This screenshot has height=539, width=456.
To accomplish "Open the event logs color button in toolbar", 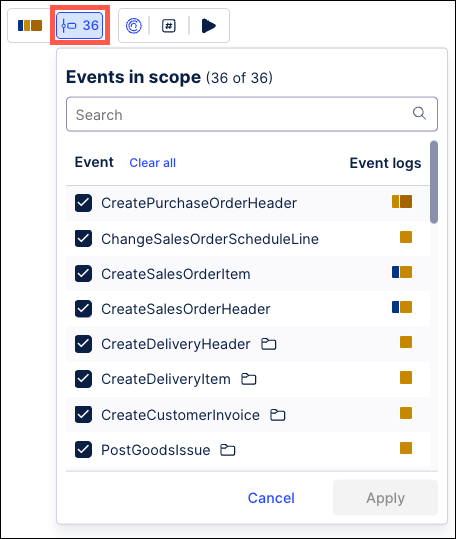I will [30, 25].
